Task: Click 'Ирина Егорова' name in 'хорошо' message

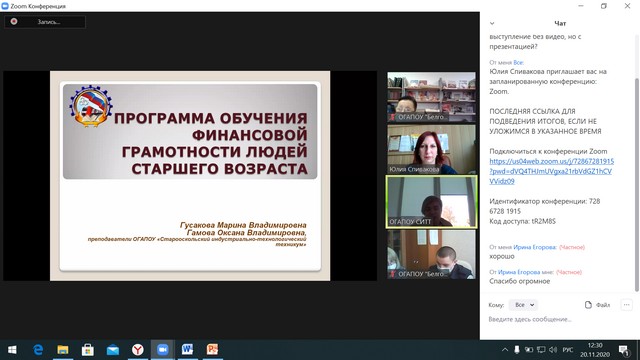Action: point(535,247)
